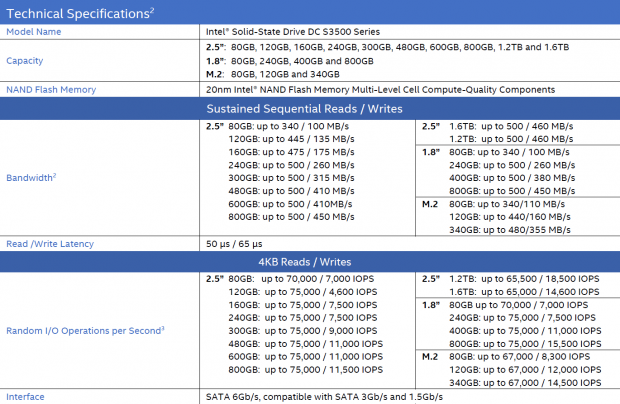Click '1.2TB: up to 65,500 / 18,500 IOPS'
Image resolution: width=620 pixels, height=404 pixels.
524,279
